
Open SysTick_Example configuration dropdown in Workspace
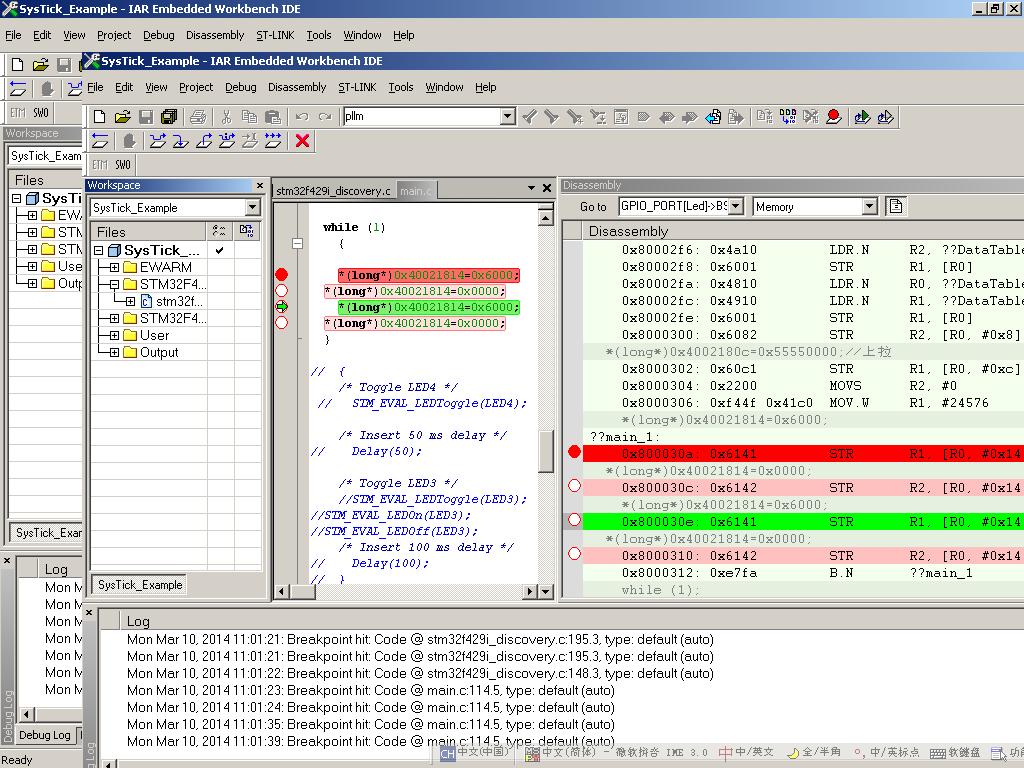(252, 208)
